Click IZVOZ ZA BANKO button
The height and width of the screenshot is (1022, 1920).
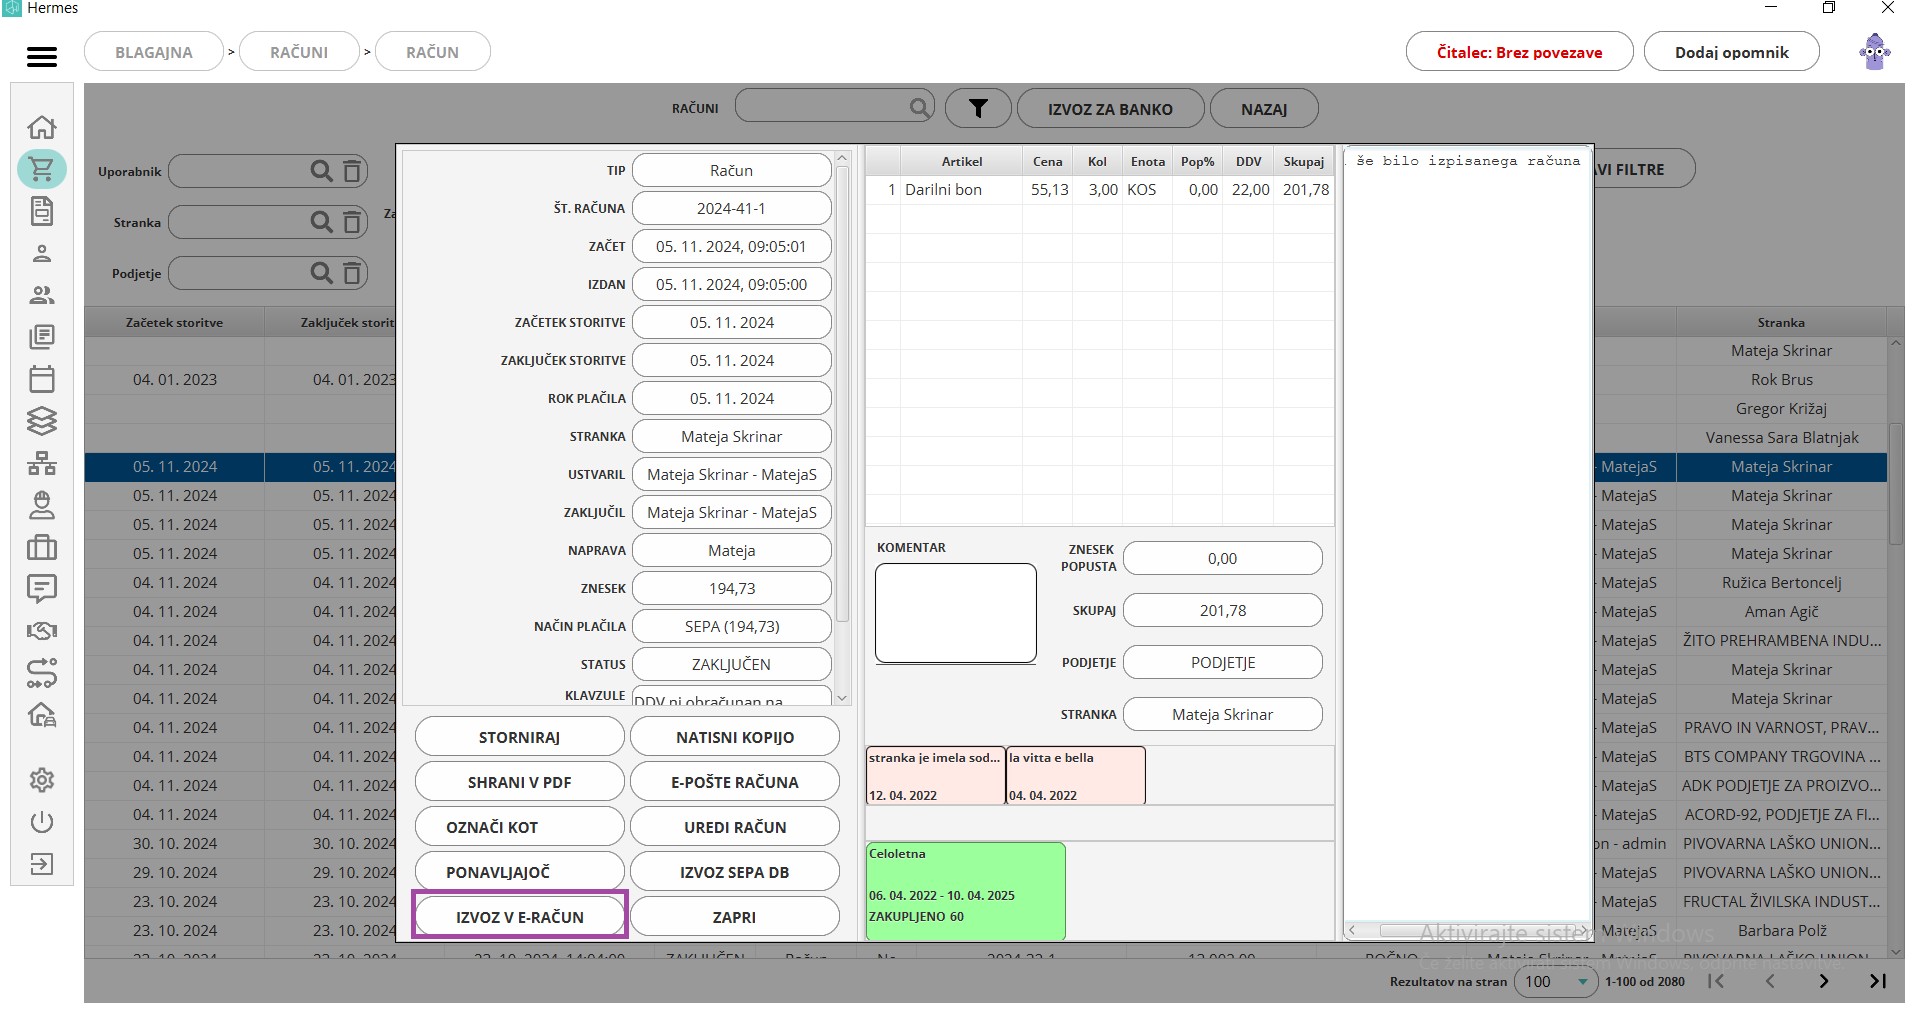pos(1110,109)
